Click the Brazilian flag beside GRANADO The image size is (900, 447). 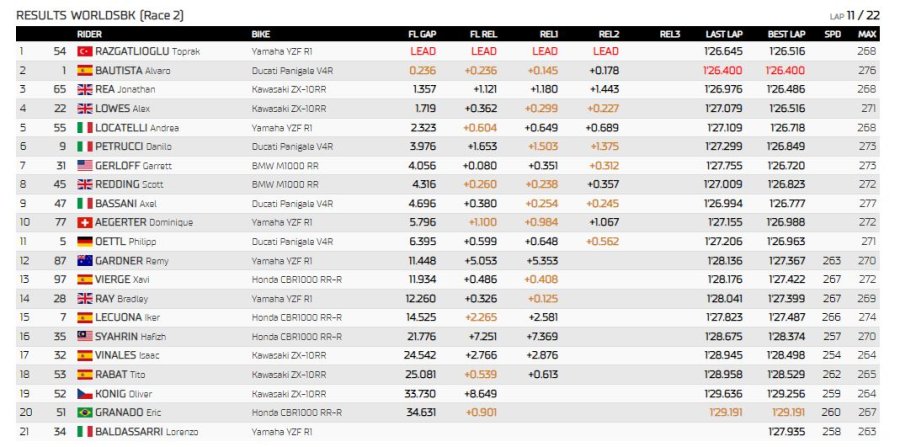84,413
